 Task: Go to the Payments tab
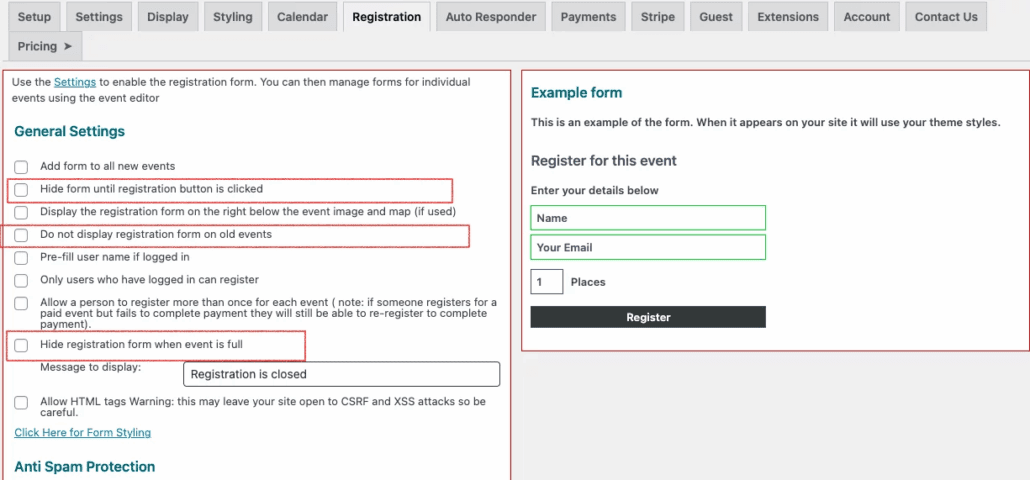[x=588, y=17]
